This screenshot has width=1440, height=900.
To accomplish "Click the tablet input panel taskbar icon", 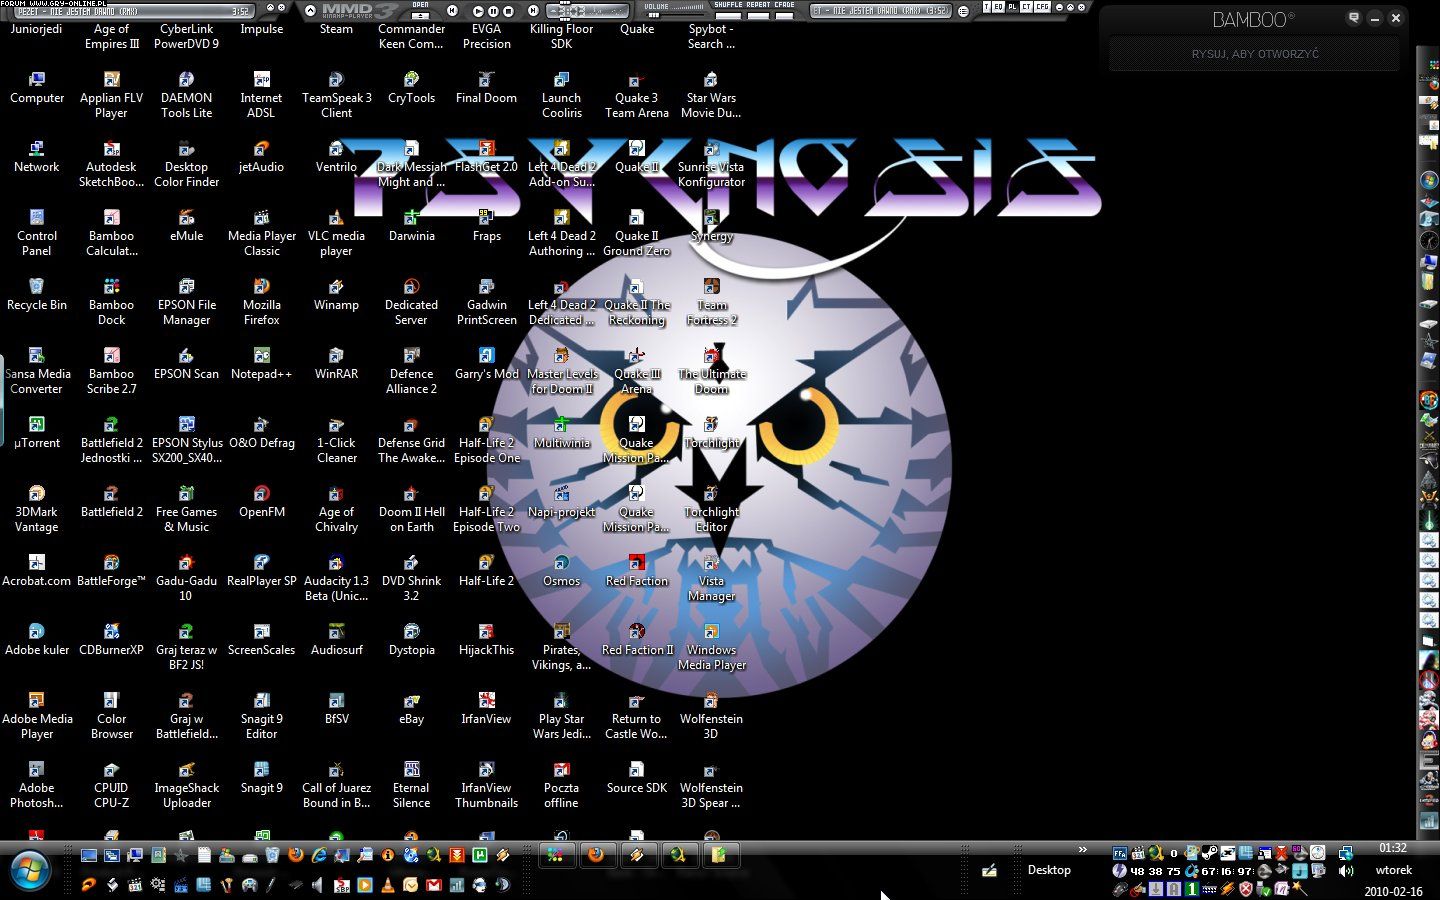I will tap(989, 871).
